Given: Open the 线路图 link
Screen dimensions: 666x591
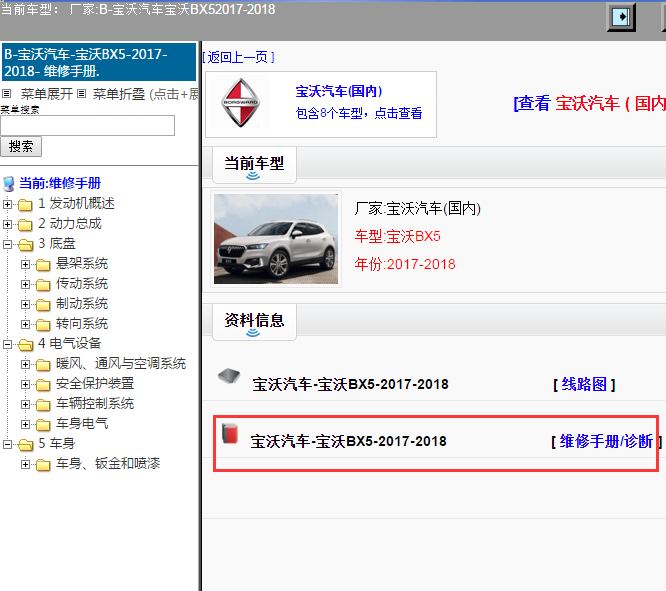Looking at the screenshot, I should pos(584,385).
